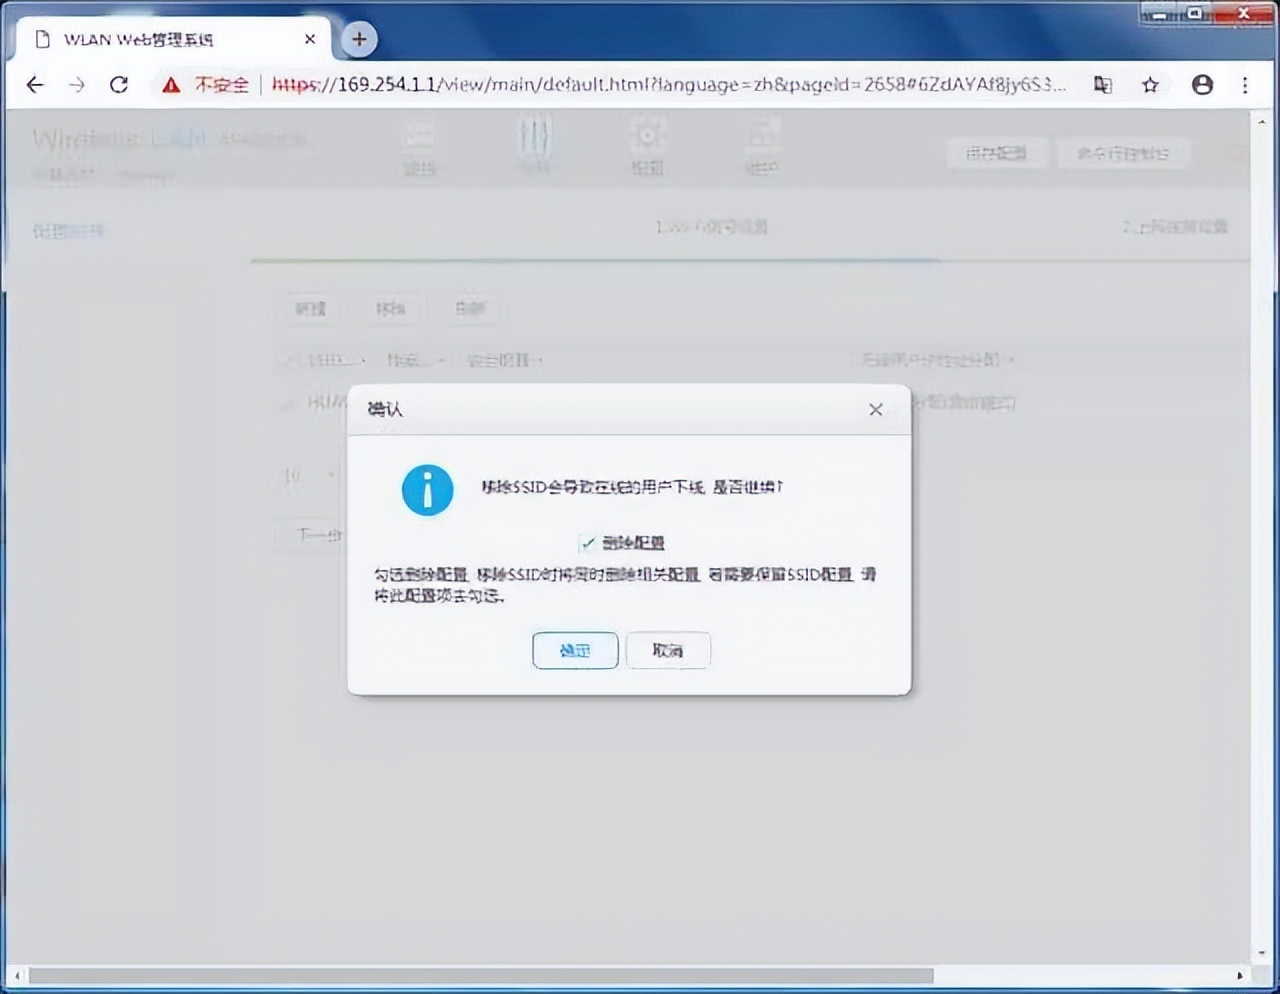The width and height of the screenshot is (1280, 994).
Task: Click the back navigation arrow
Action: (35, 85)
